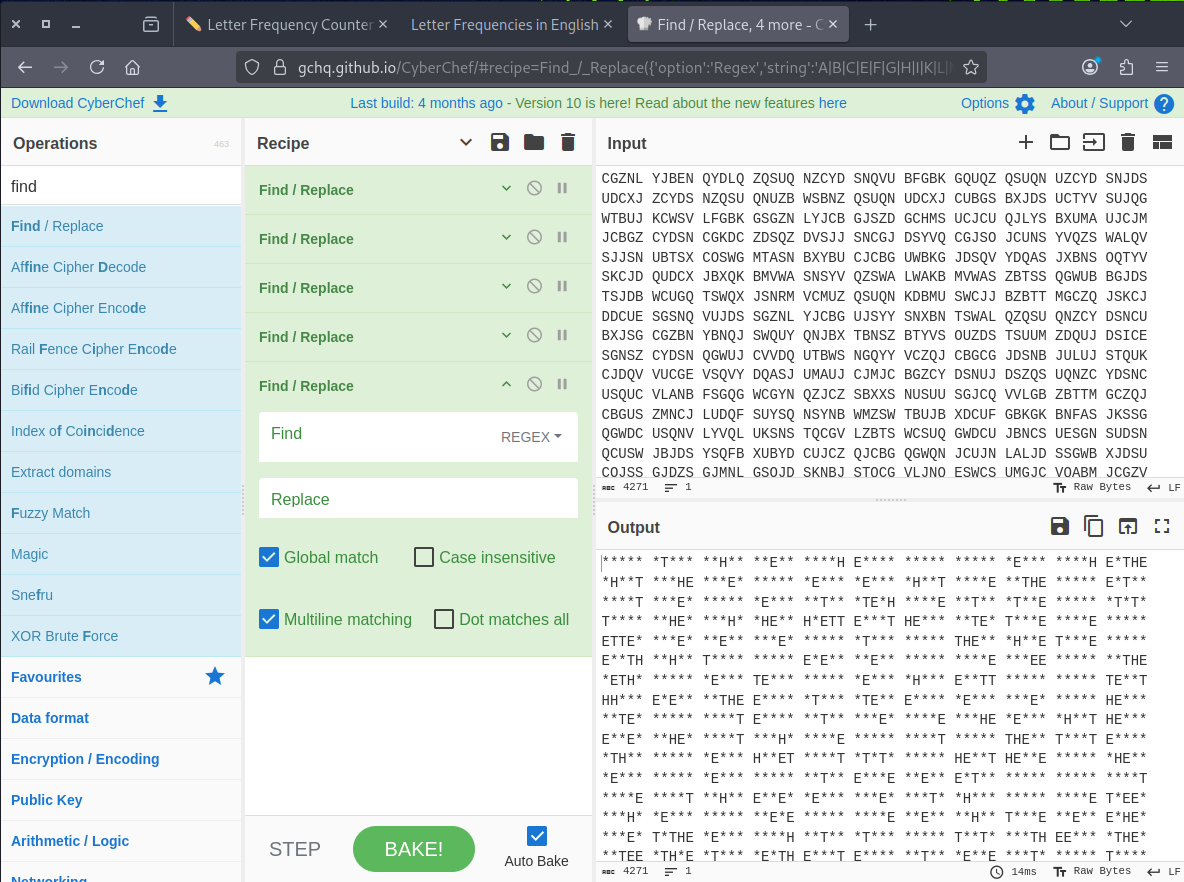Screen dimensions: 1184x882
Task: Load a recipe using the folder icon
Action: 534,142
